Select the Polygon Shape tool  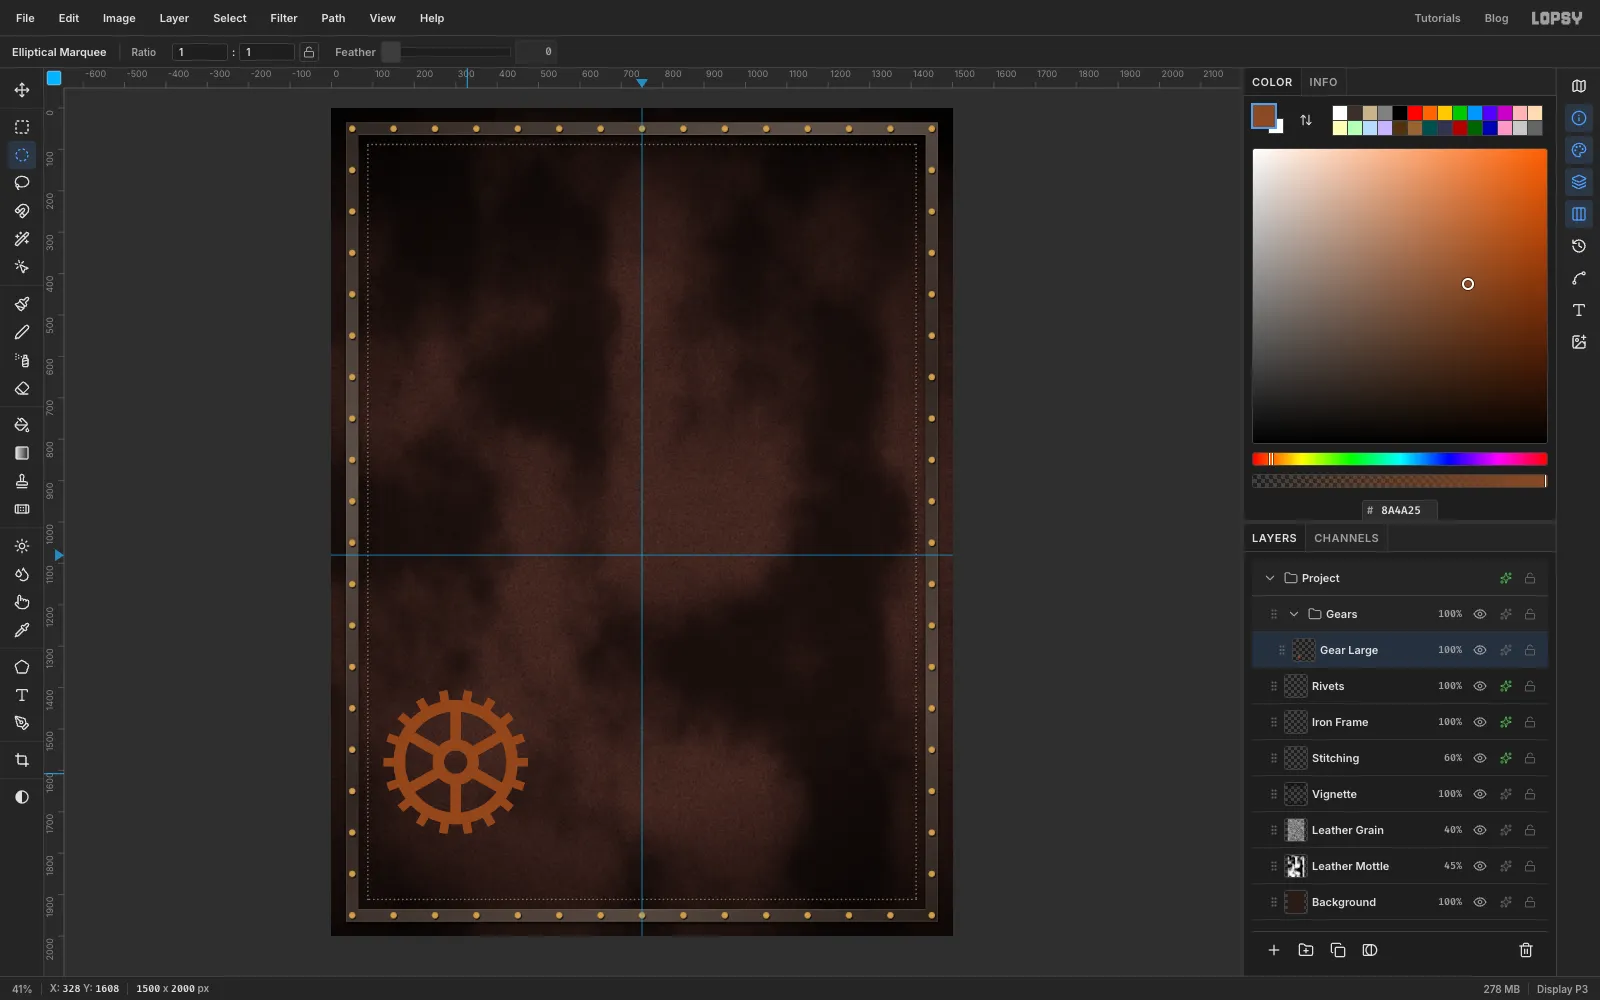(x=22, y=667)
